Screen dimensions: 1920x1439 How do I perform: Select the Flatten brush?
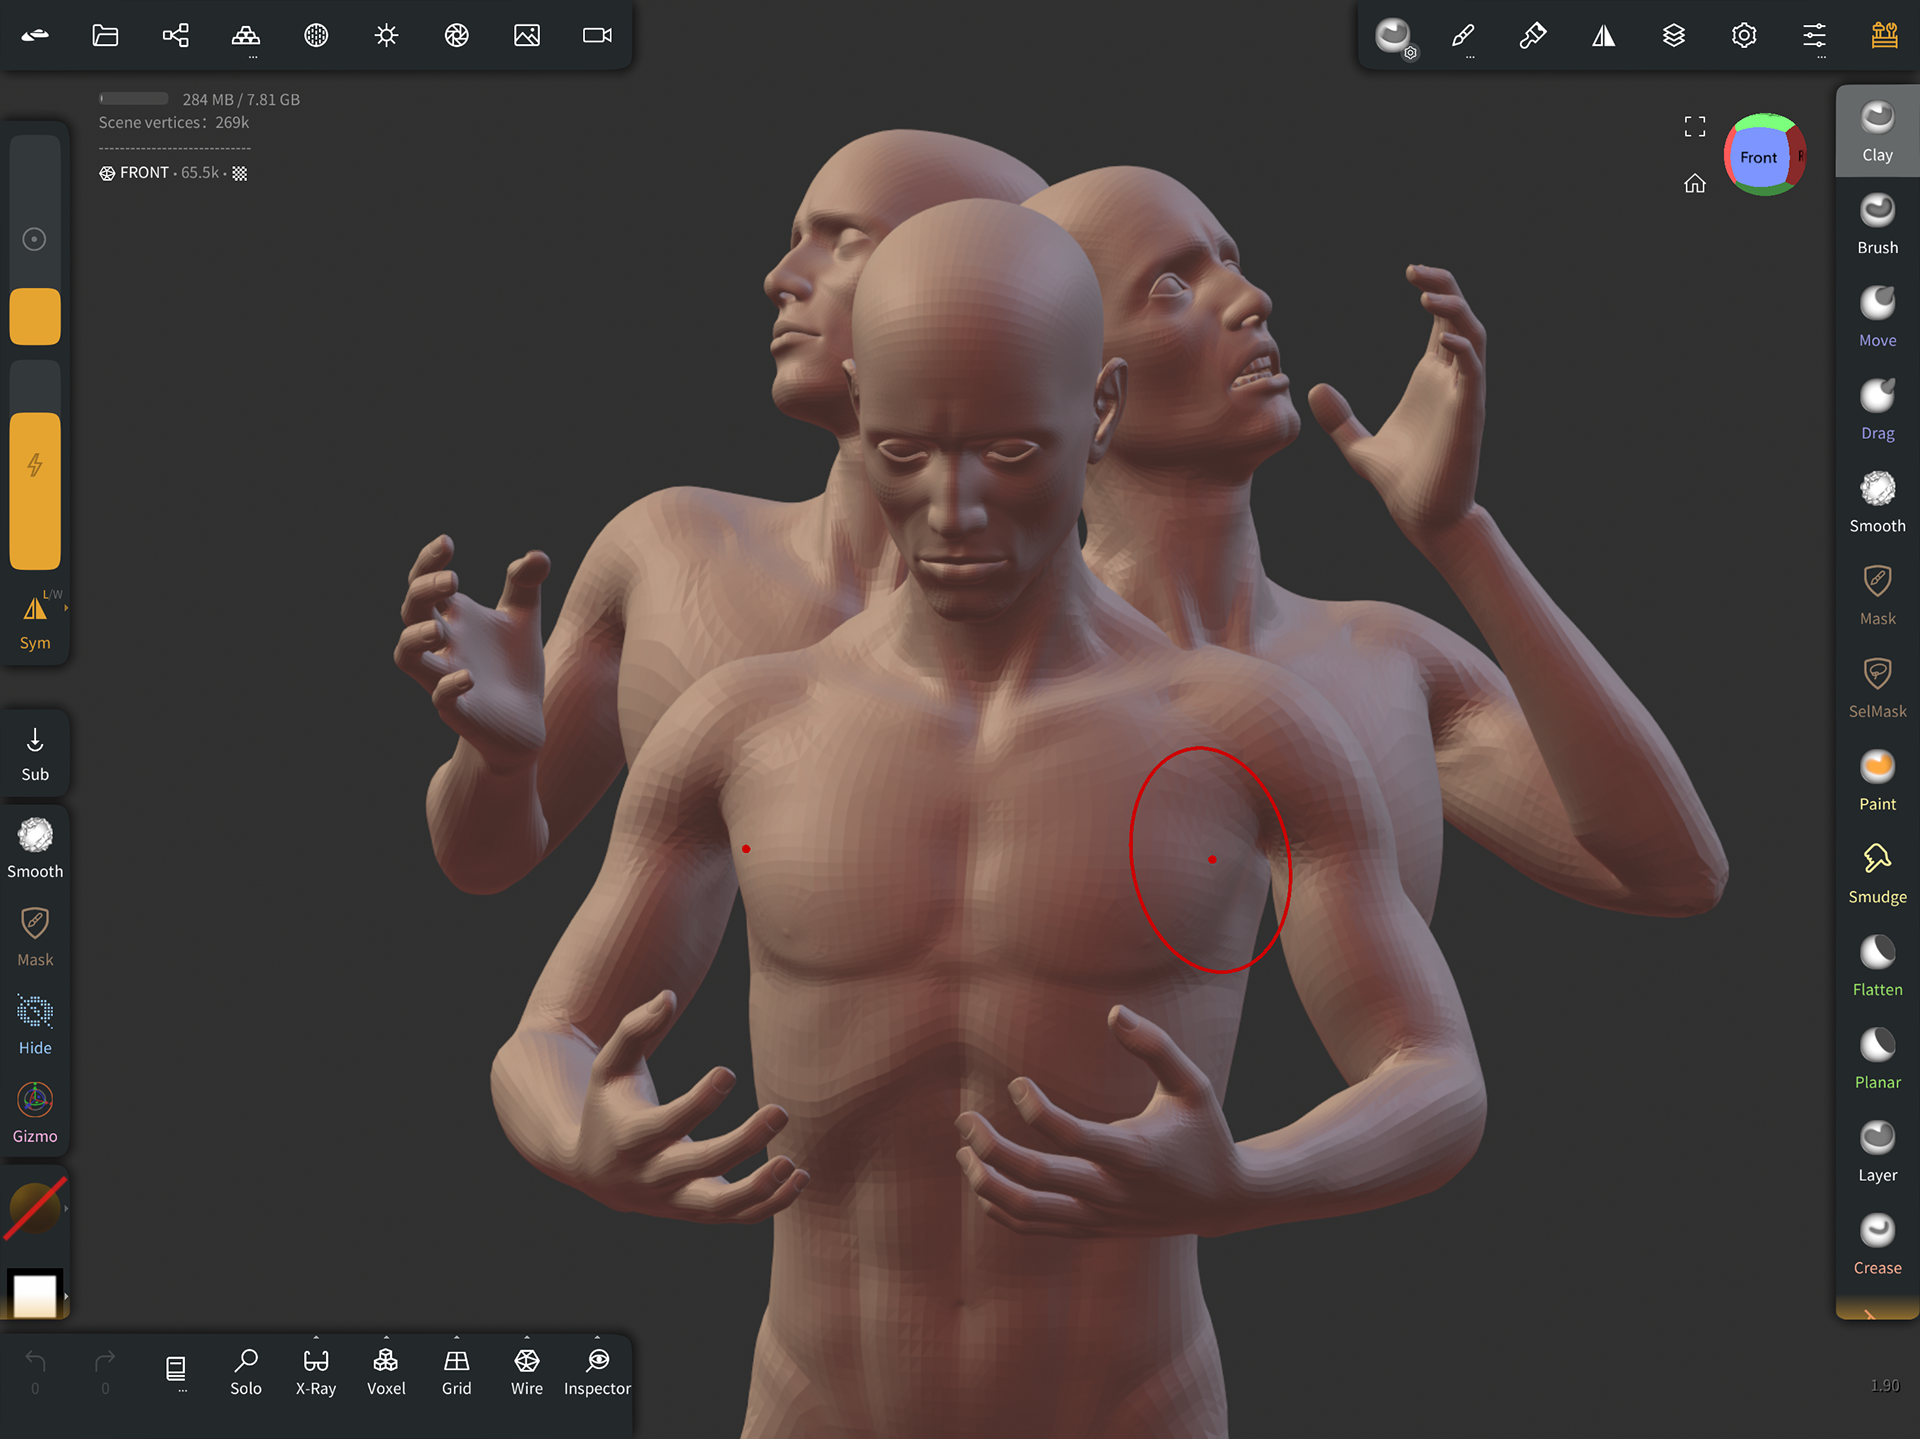click(1877, 965)
